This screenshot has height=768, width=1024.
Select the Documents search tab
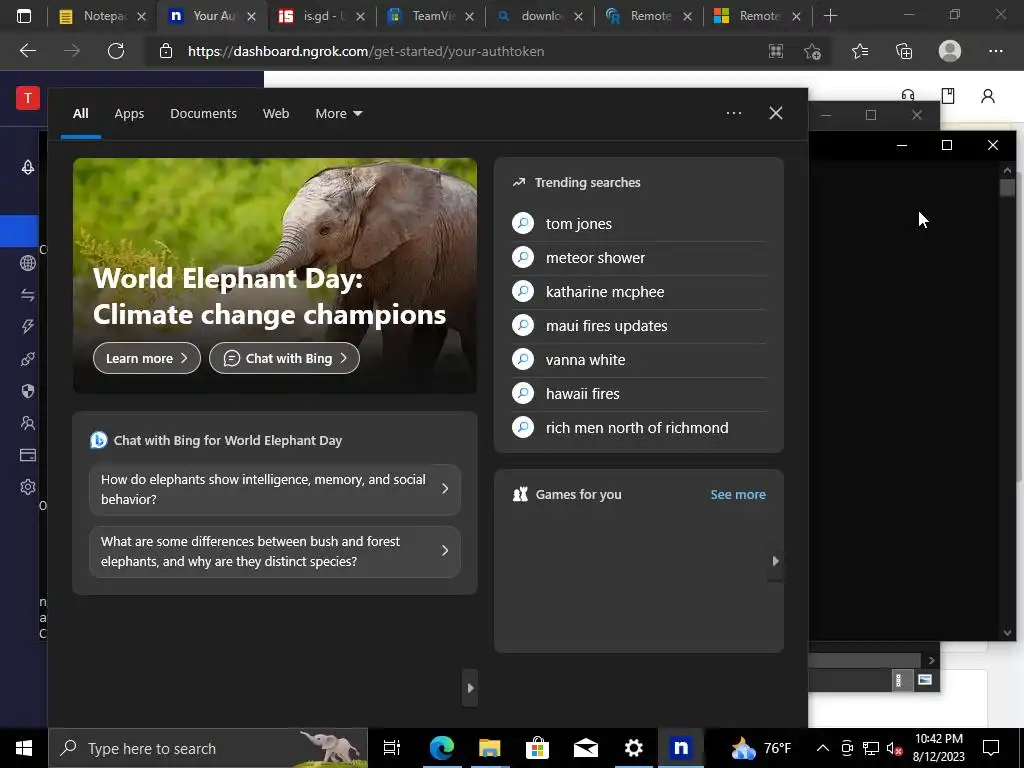coord(203,114)
